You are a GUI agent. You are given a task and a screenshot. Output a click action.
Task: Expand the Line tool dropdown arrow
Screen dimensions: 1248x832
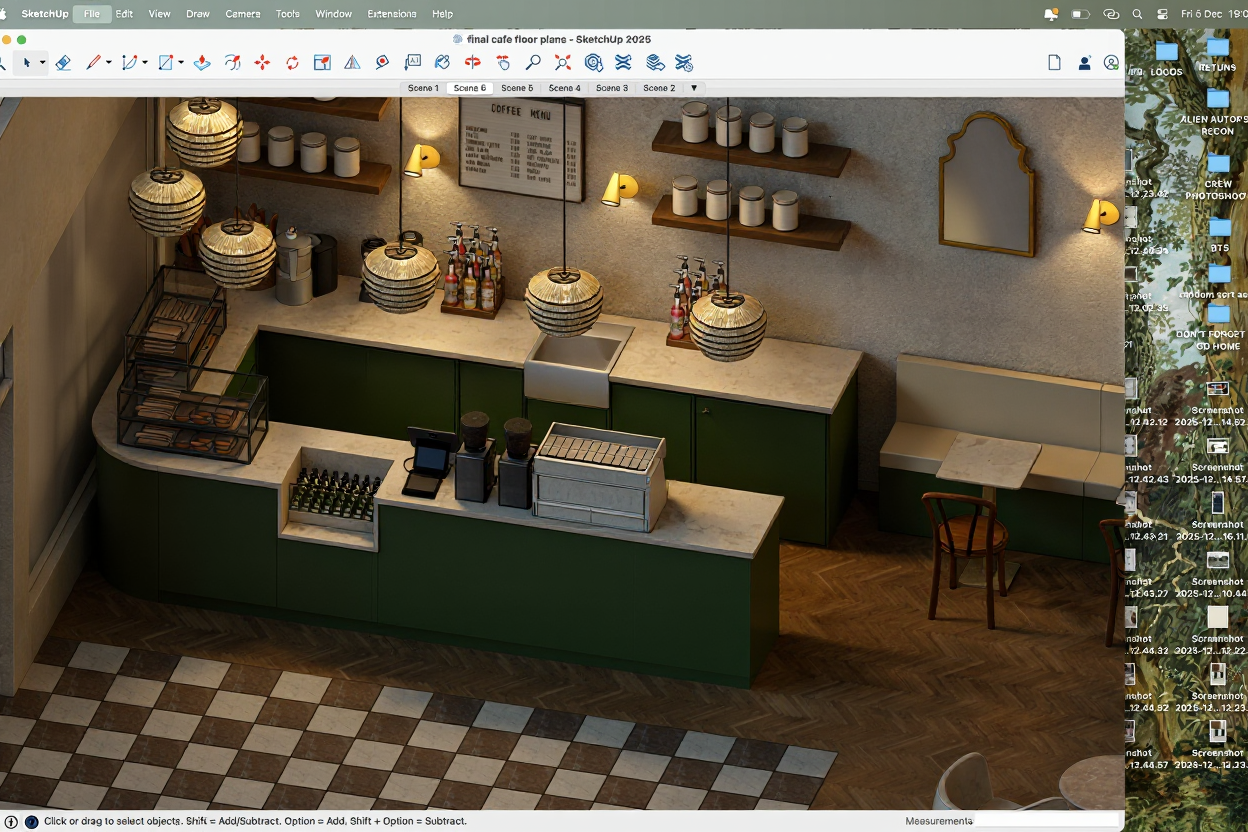tap(108, 63)
